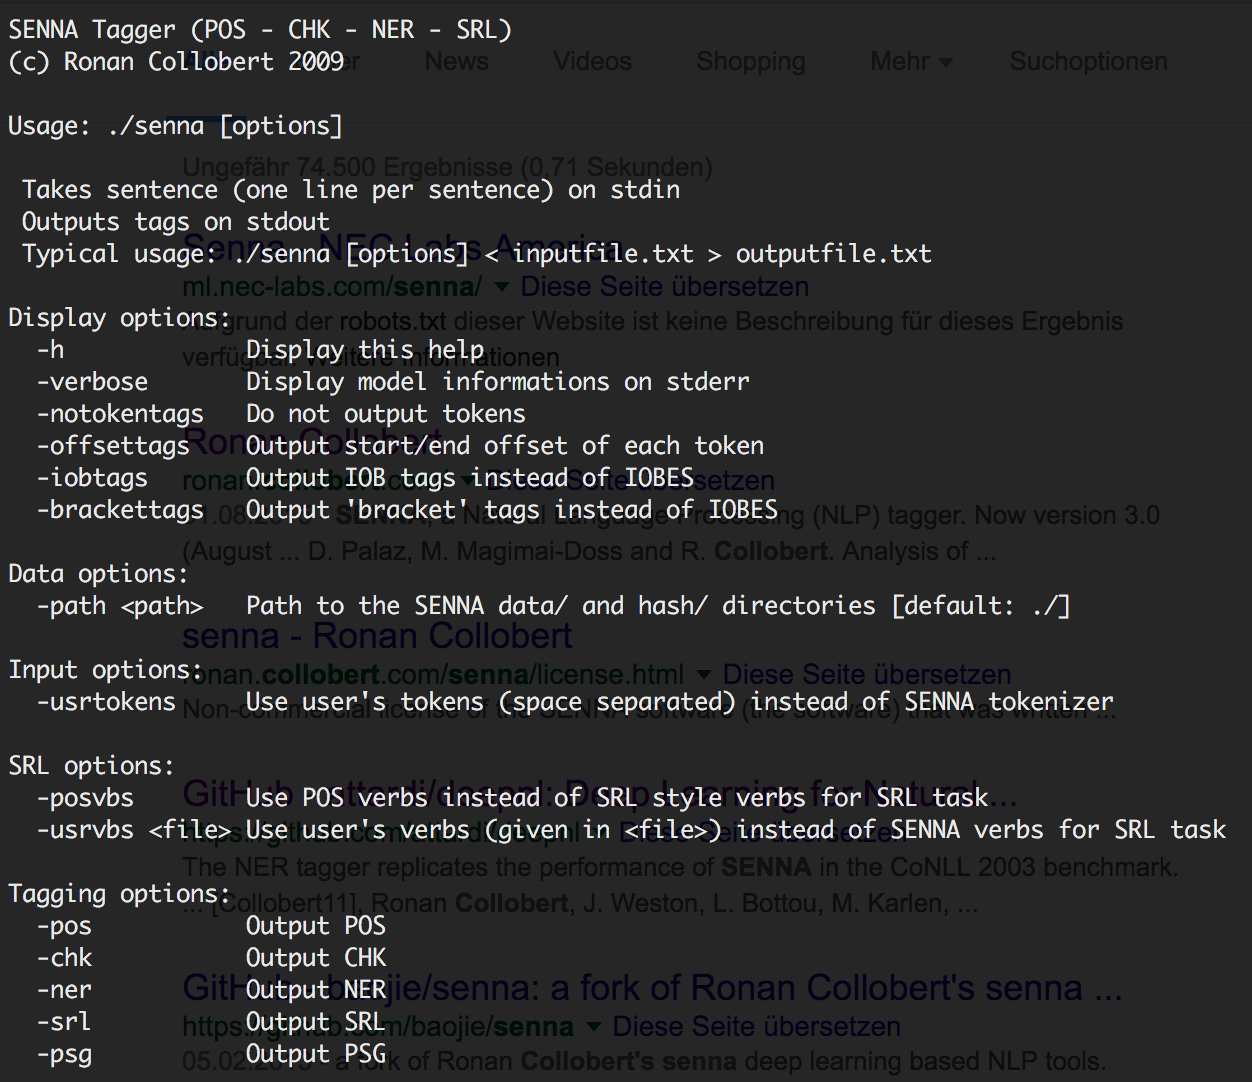Click Diese Seite übersetzen beside ml.nec-labs.com
Image resolution: width=1252 pixels, height=1082 pixels.
pos(663,286)
